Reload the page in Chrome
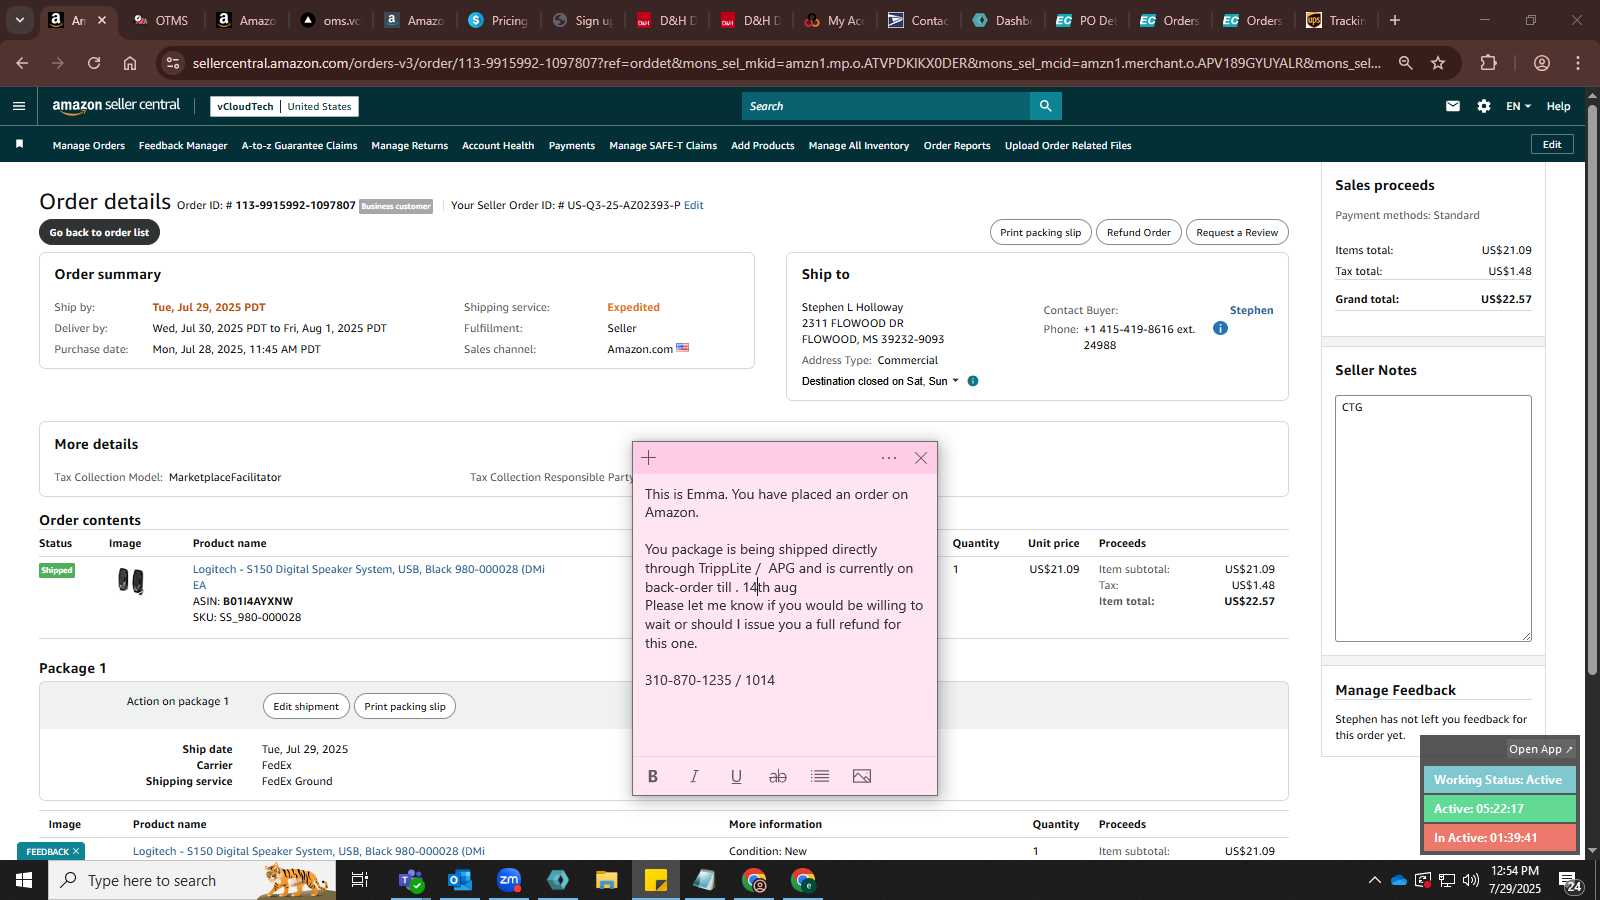The width and height of the screenshot is (1600, 900). pyautogui.click(x=94, y=63)
